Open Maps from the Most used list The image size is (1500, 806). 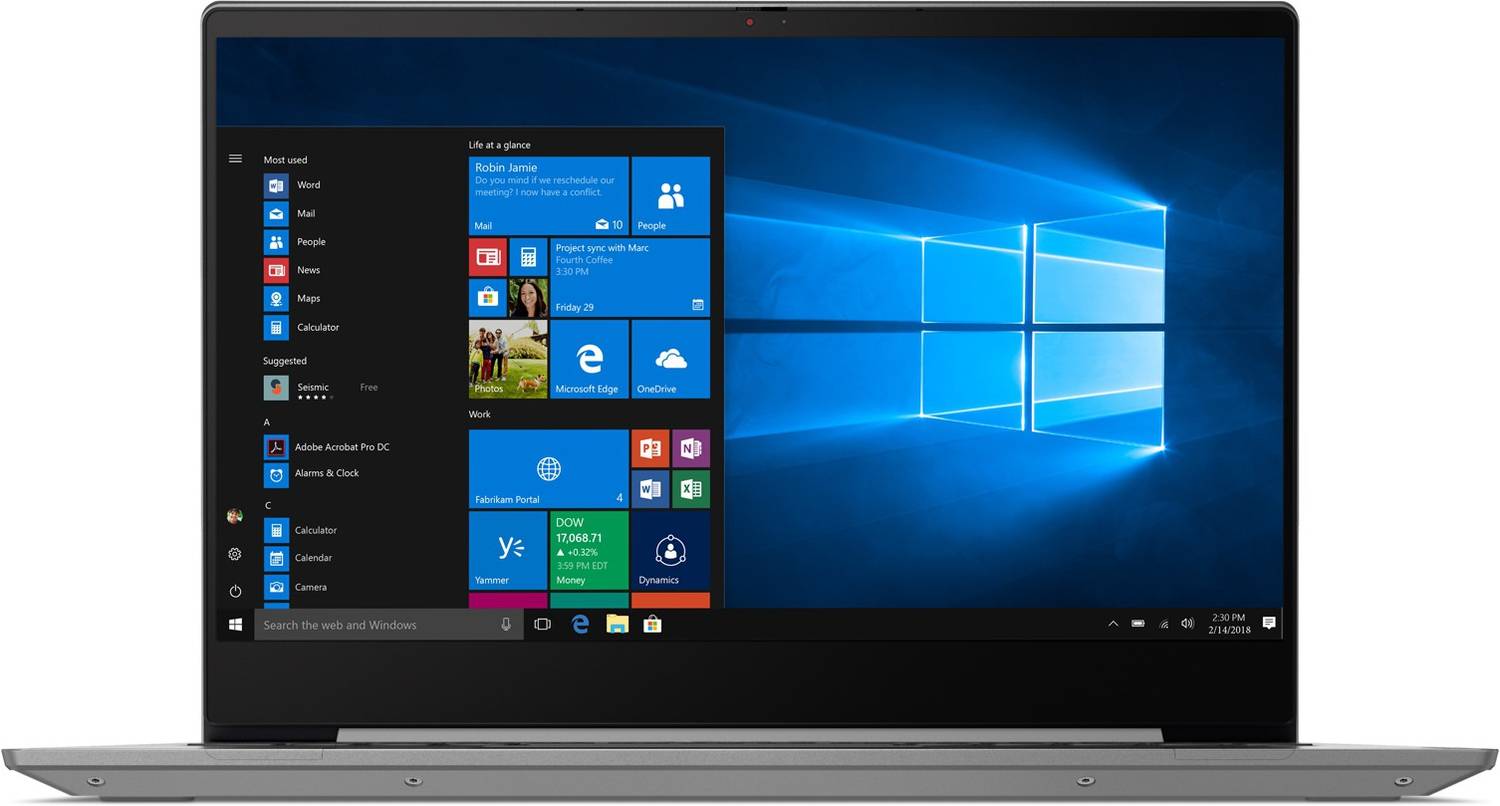point(308,298)
